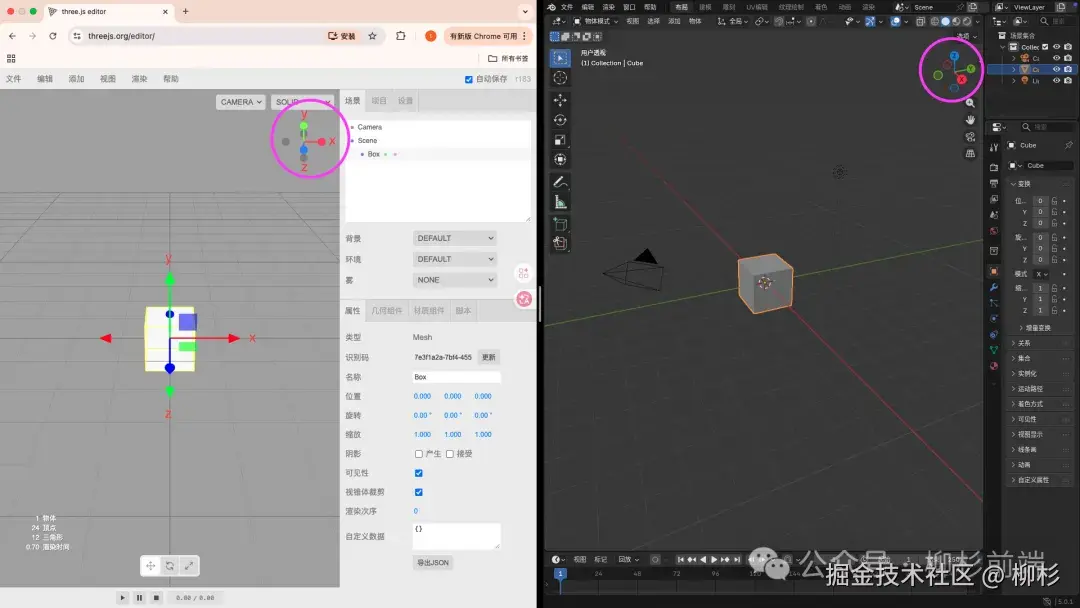Click 有新版 Chrome 可用 update button
Screen dimensions: 1080x608
pos(488,36)
